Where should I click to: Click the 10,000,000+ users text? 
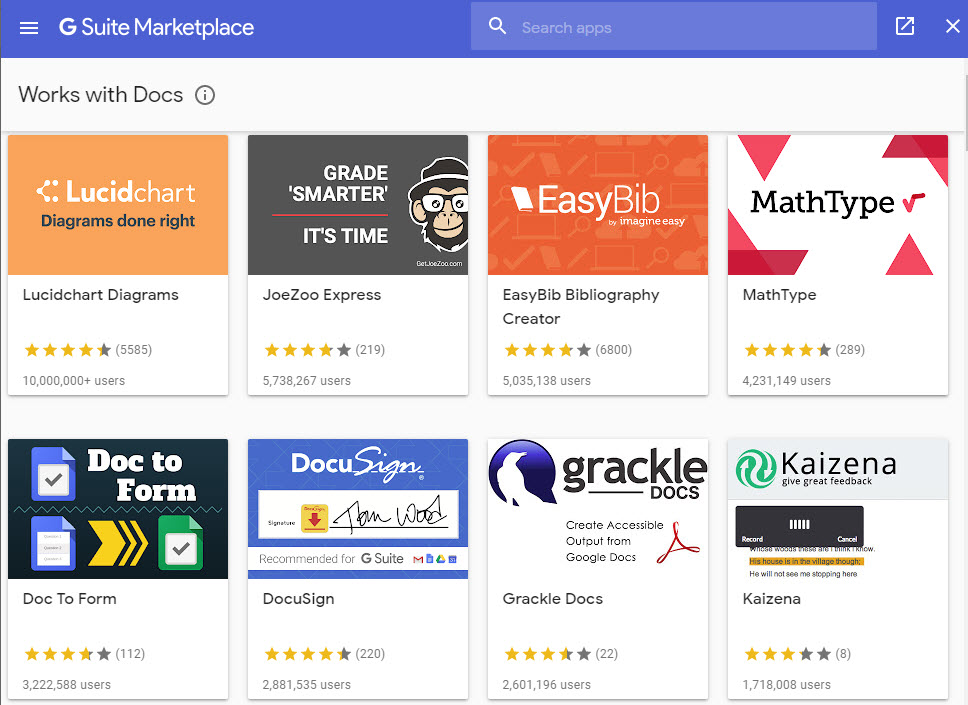(73, 381)
